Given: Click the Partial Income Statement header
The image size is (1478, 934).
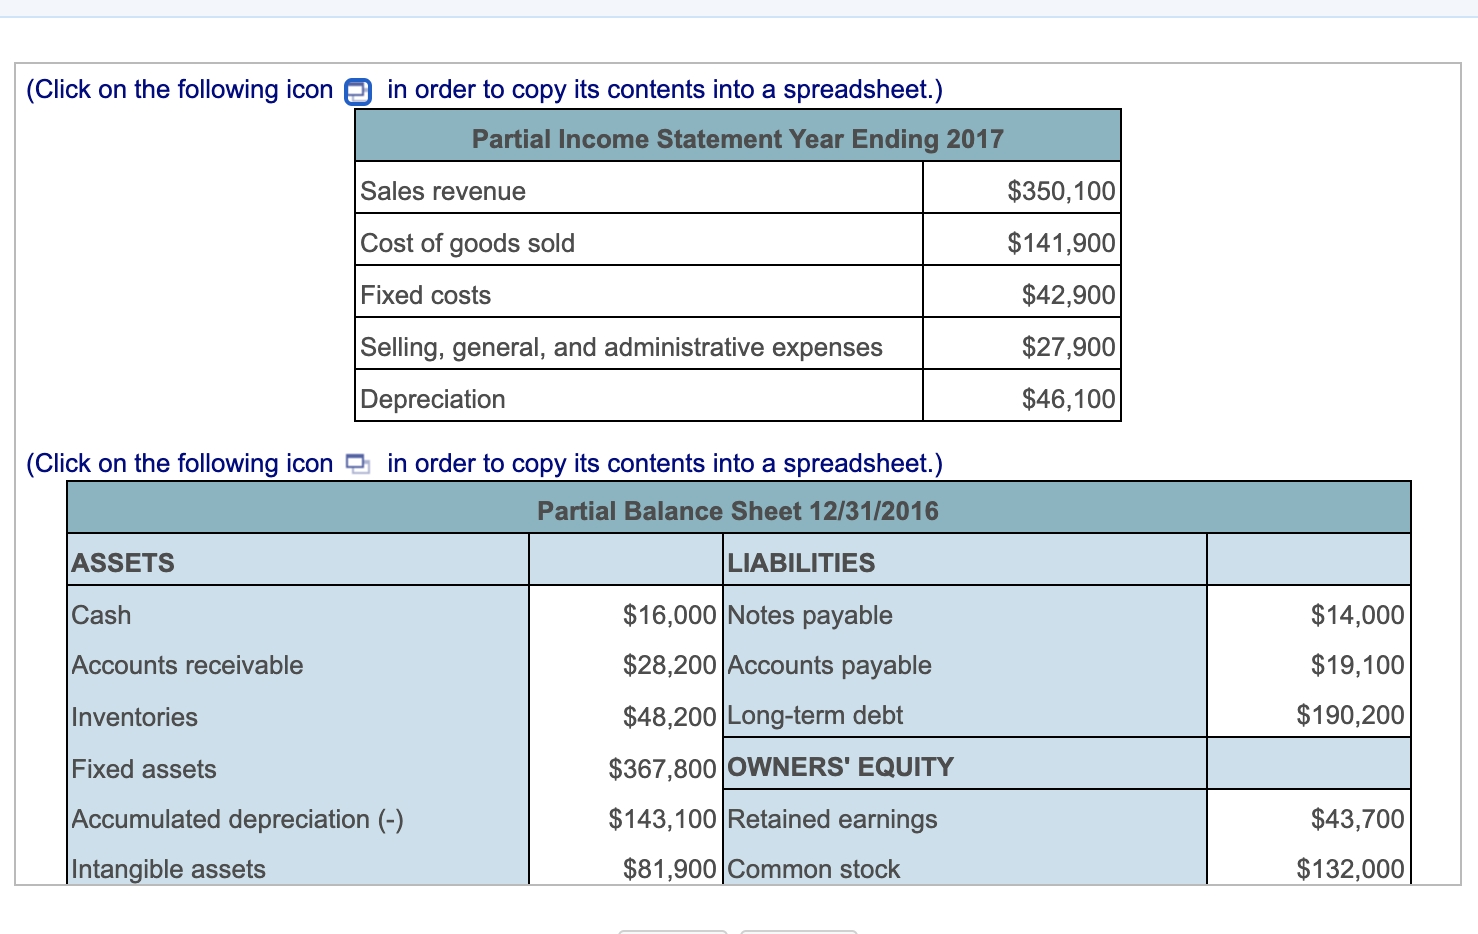Looking at the screenshot, I should [737, 138].
